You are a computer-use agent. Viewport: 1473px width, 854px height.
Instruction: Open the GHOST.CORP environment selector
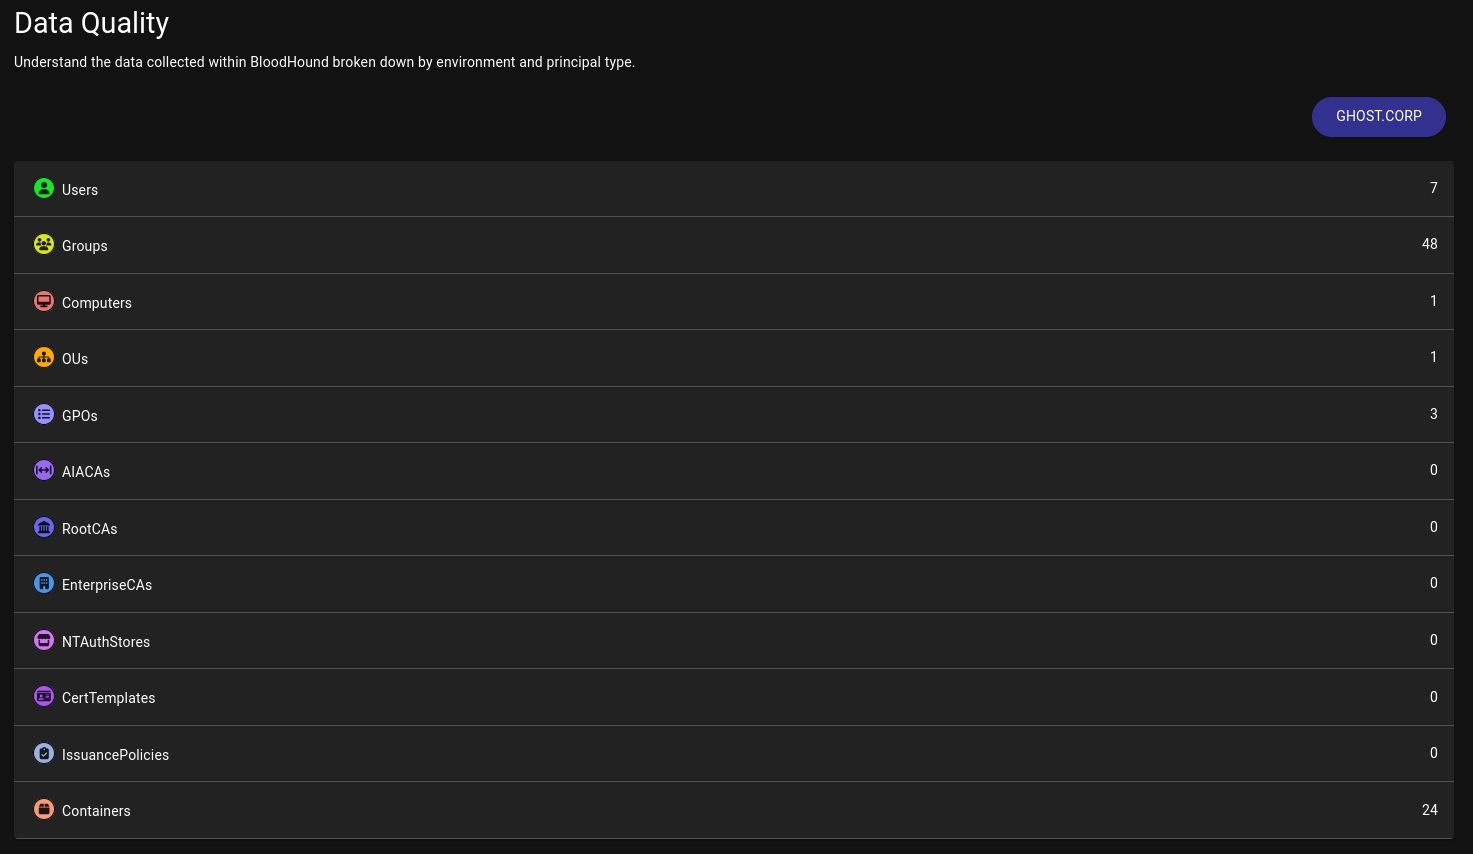[x=1378, y=116]
